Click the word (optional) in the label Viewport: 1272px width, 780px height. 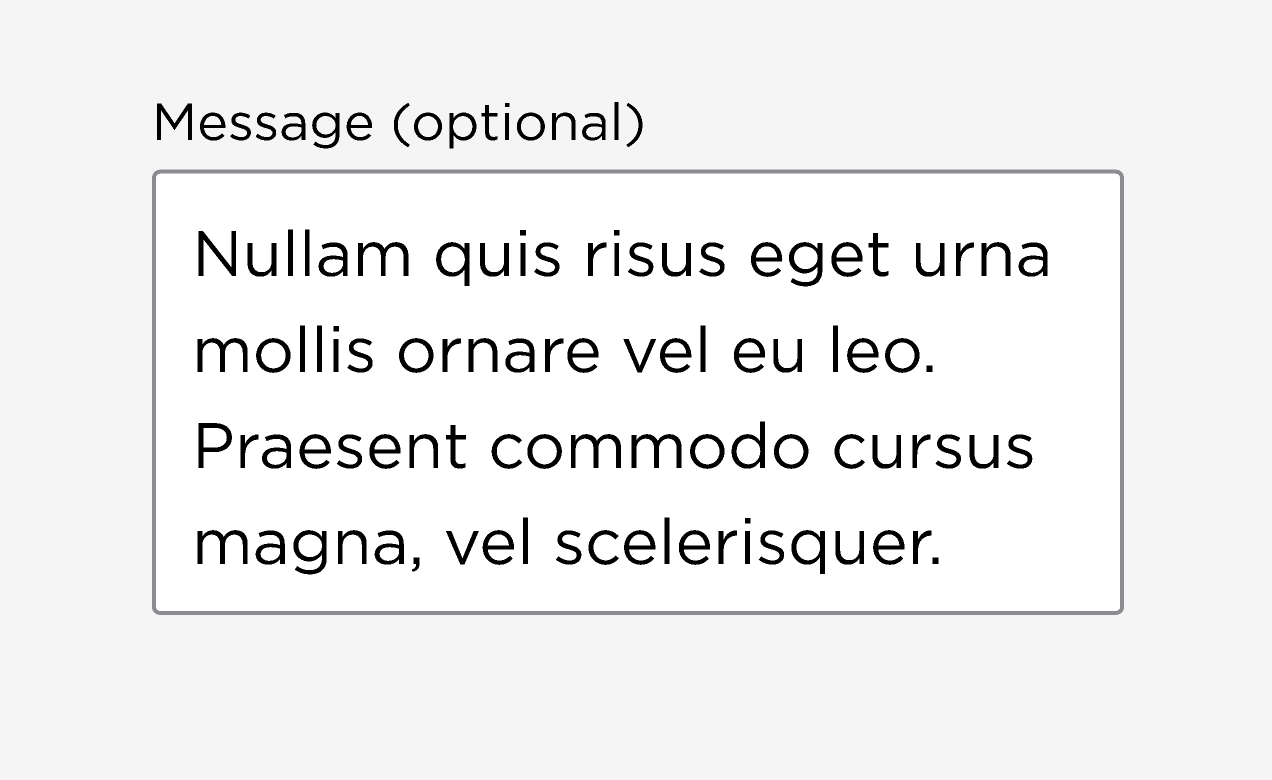[x=517, y=124]
